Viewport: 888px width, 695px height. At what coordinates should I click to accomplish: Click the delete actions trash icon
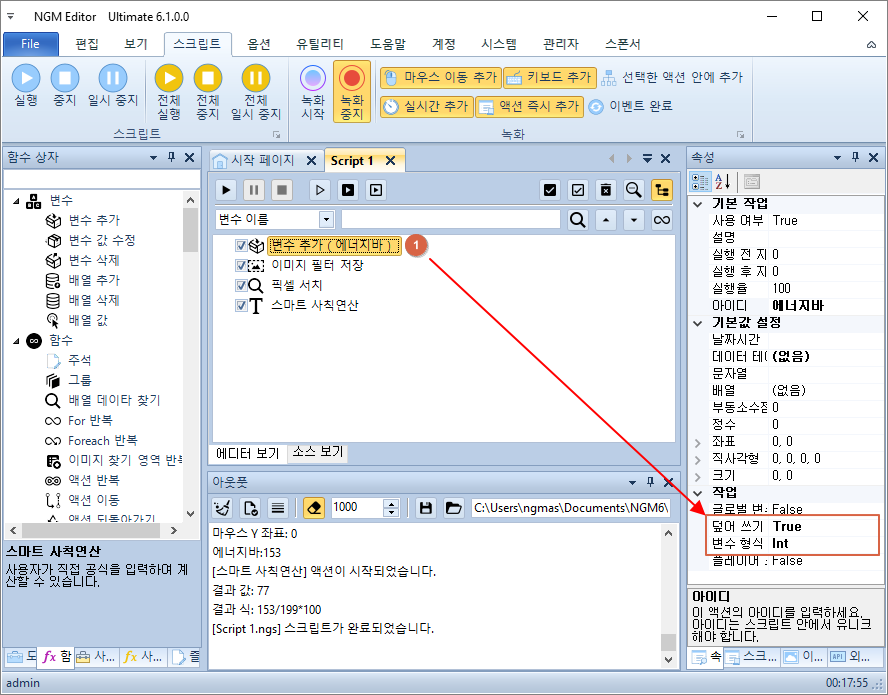605,190
